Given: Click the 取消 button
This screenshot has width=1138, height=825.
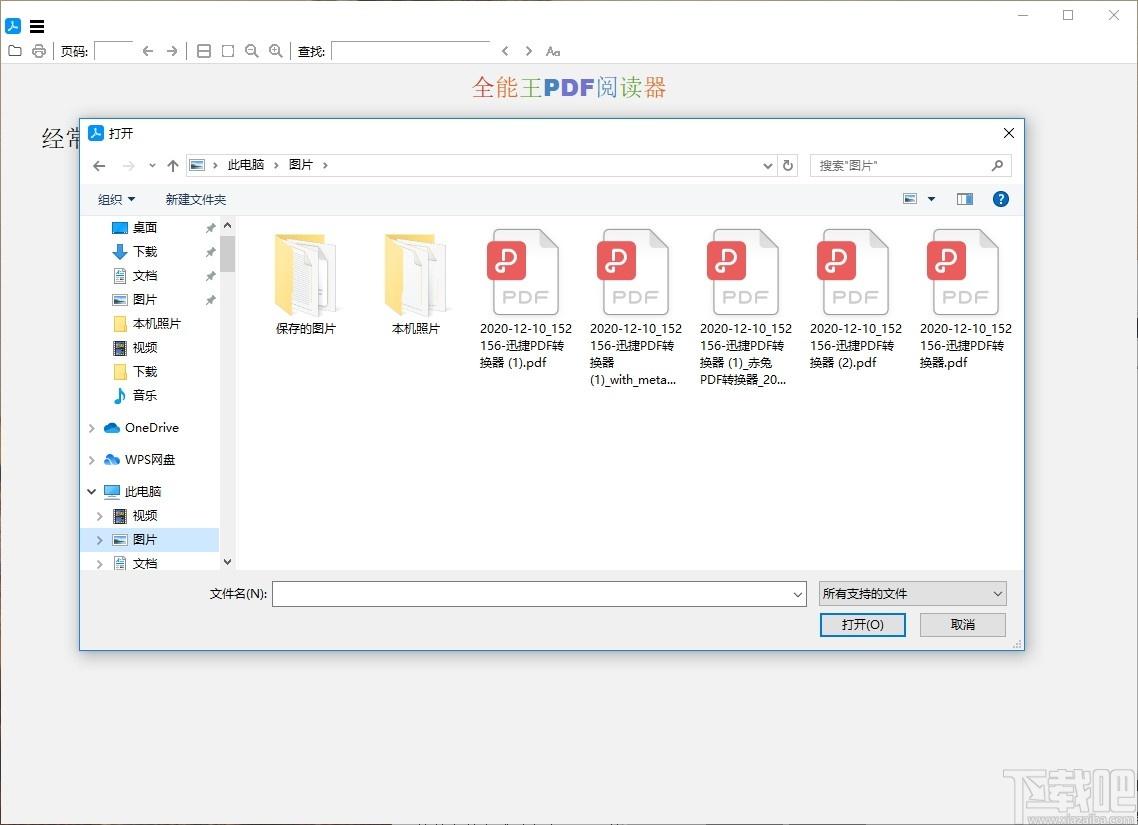Looking at the screenshot, I should pos(962,625).
